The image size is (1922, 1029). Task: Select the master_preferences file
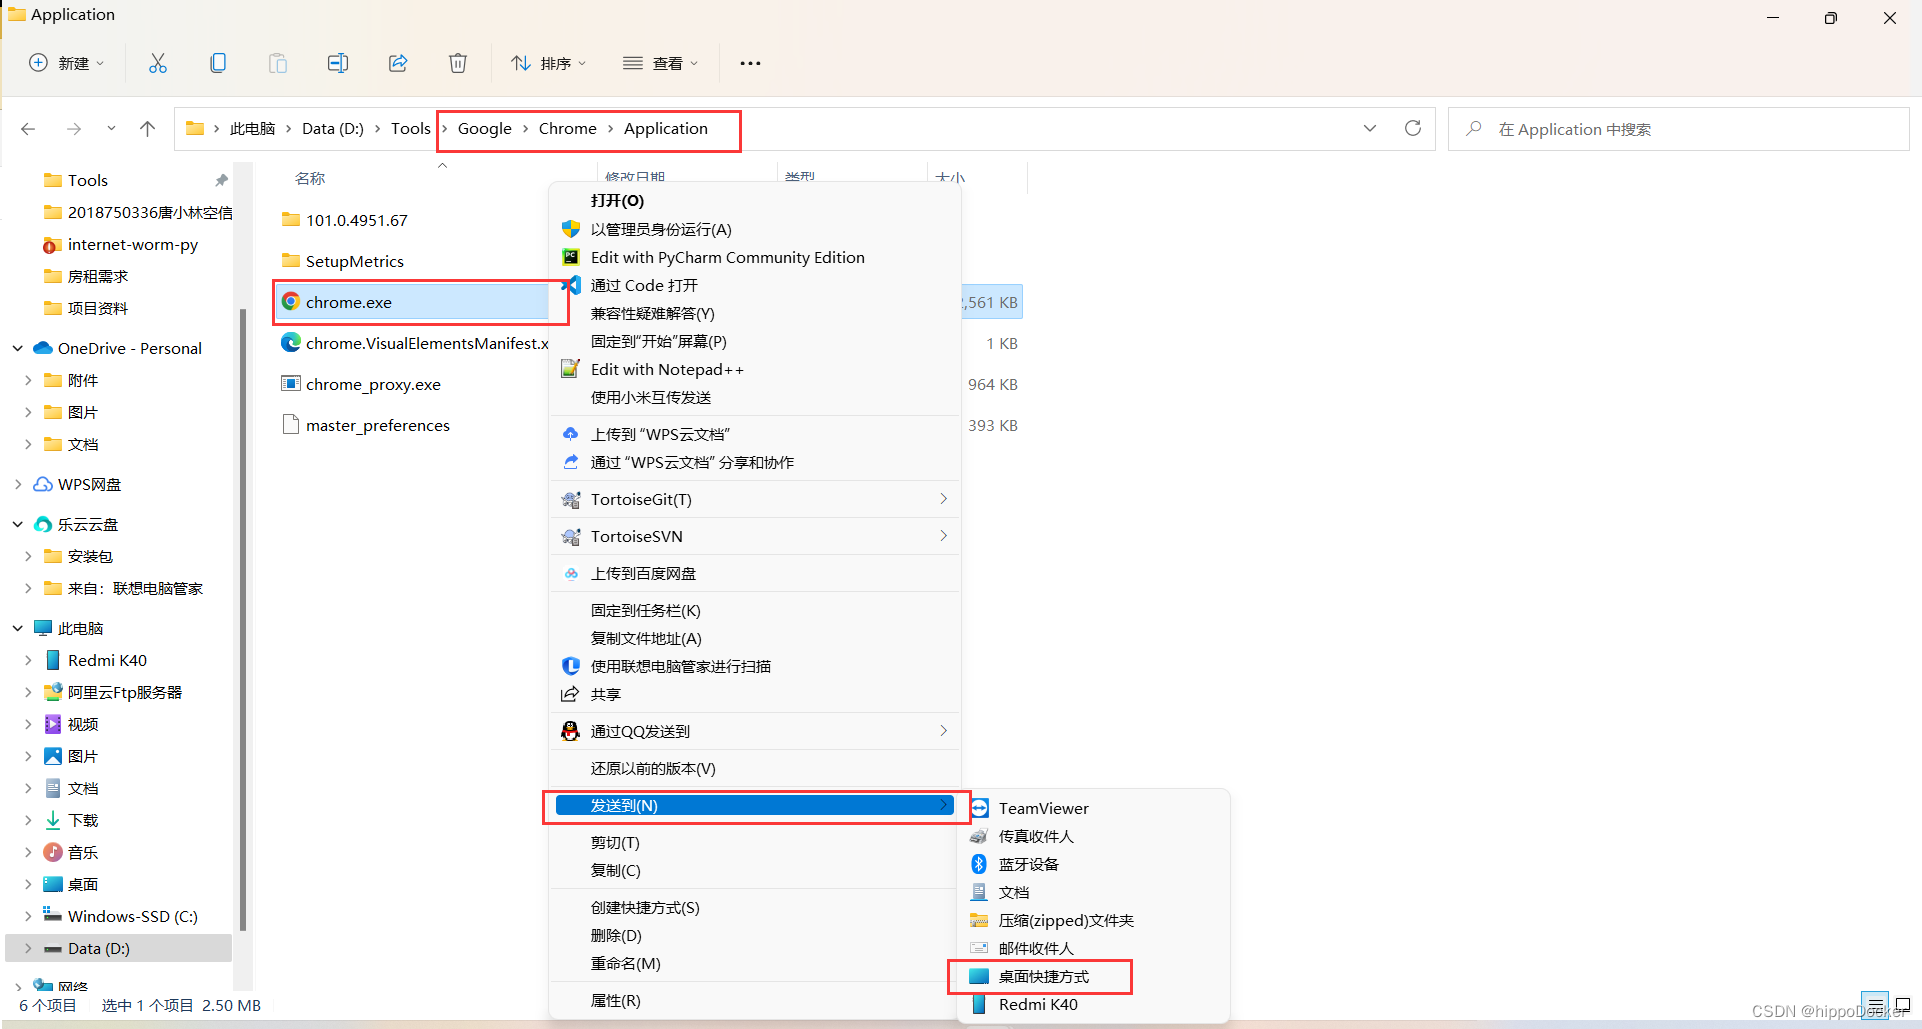378,425
